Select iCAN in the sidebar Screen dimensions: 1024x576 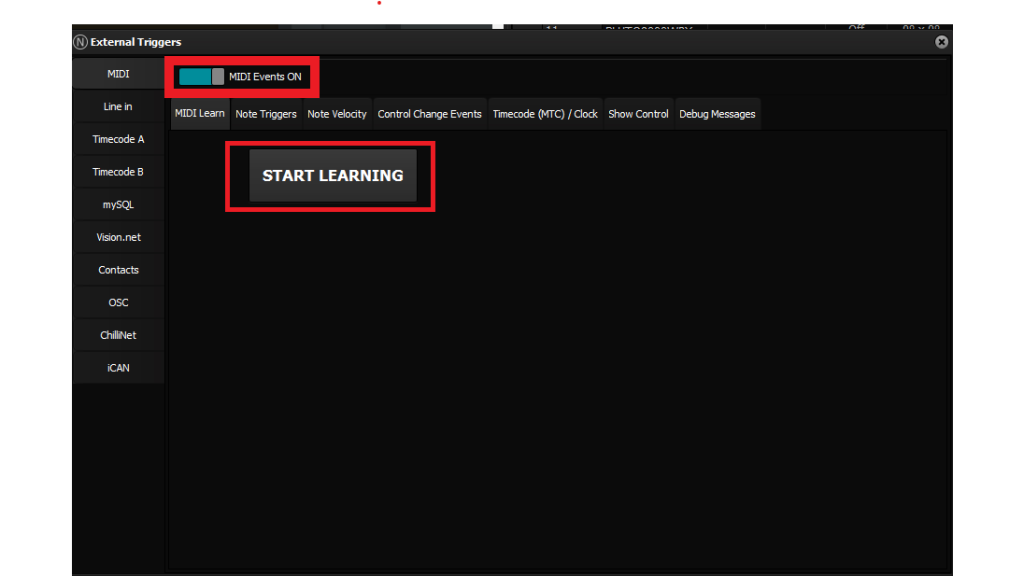click(118, 368)
